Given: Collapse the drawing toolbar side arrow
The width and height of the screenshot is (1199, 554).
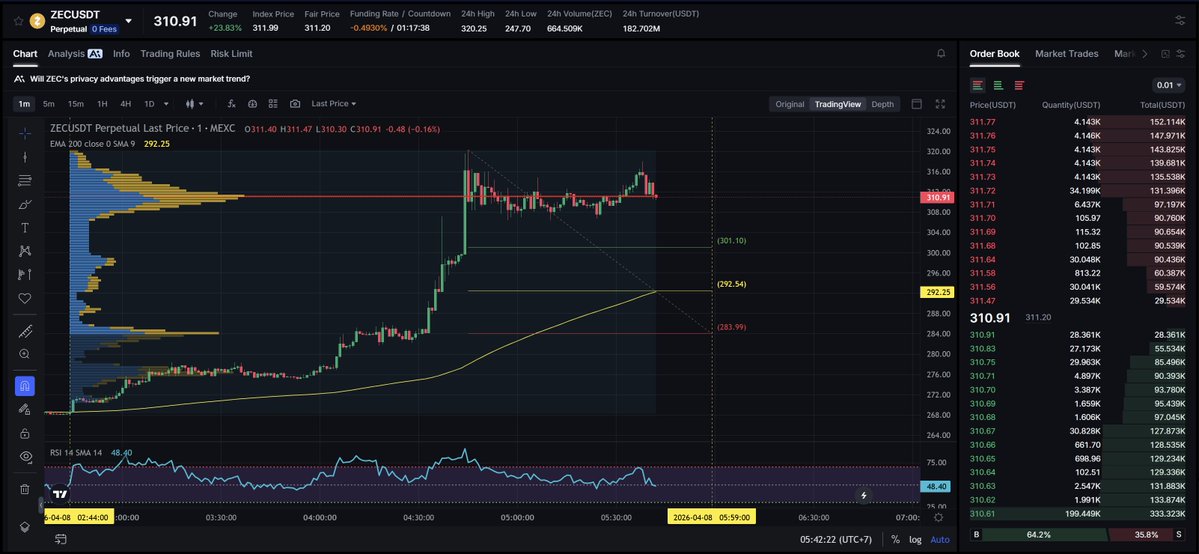Looking at the screenshot, I should 41,506.
